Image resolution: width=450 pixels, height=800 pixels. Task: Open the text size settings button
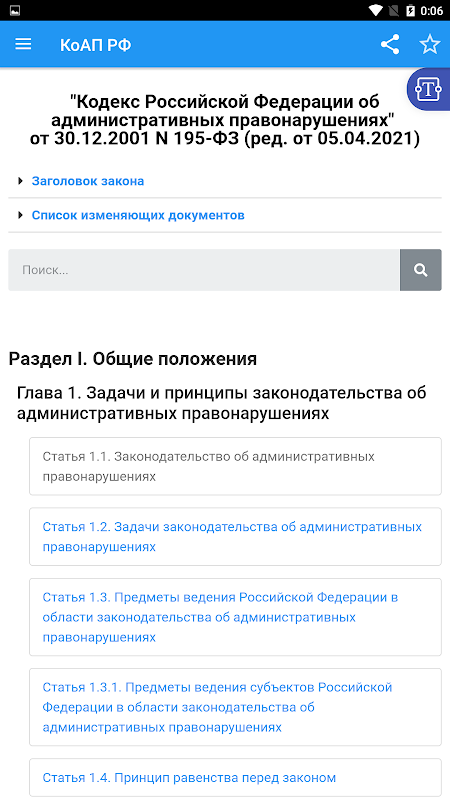[429, 89]
